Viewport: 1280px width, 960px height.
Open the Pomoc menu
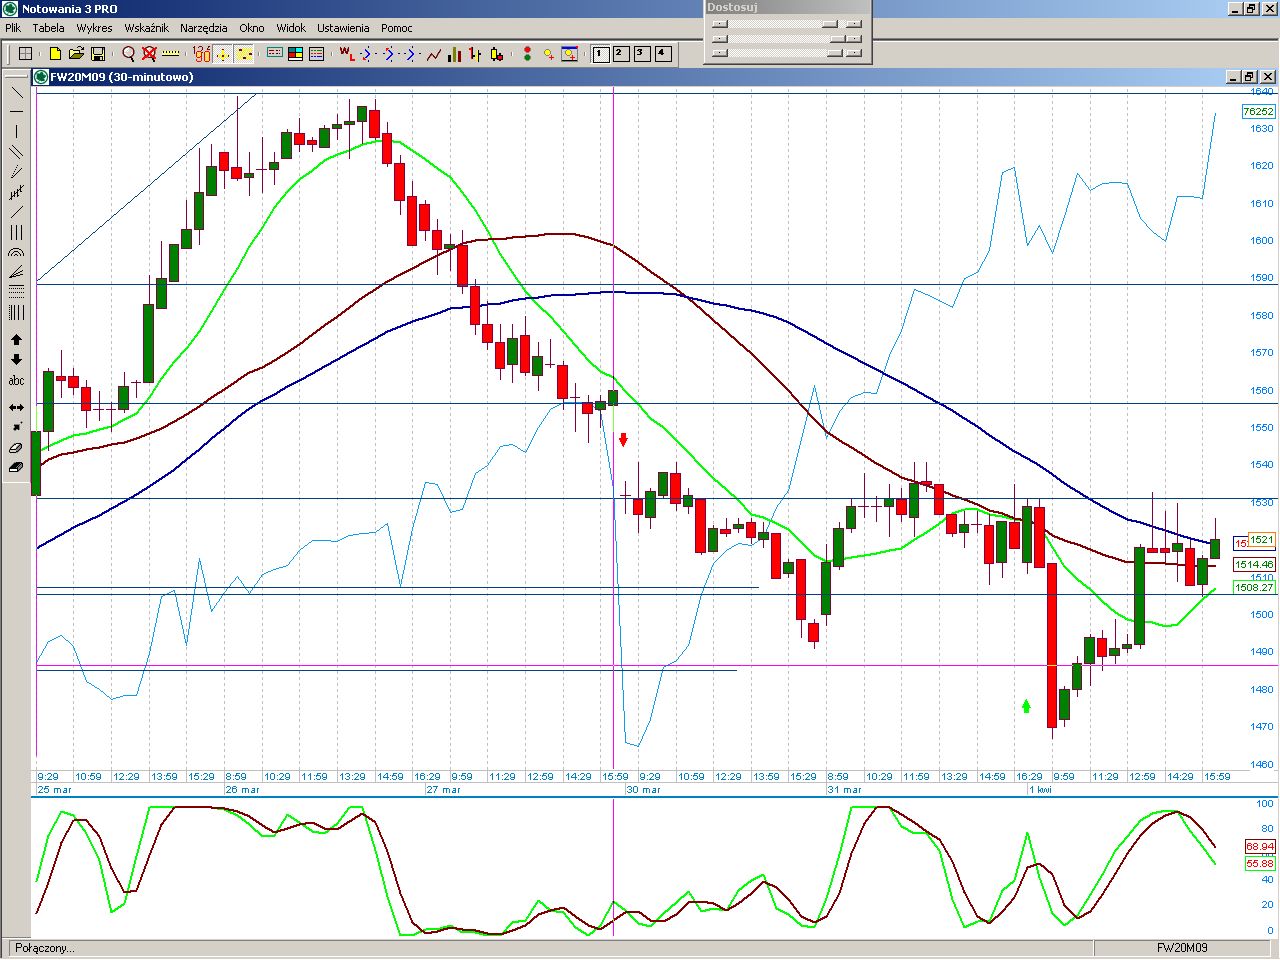pos(397,28)
